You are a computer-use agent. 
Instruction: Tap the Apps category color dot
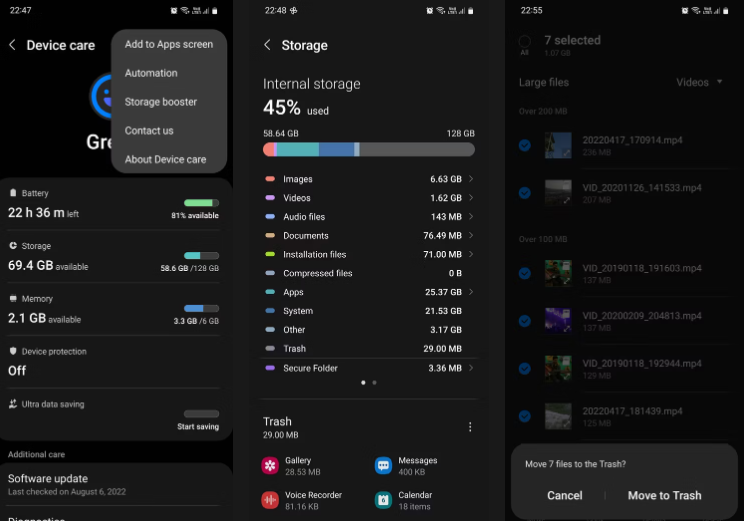(270, 292)
